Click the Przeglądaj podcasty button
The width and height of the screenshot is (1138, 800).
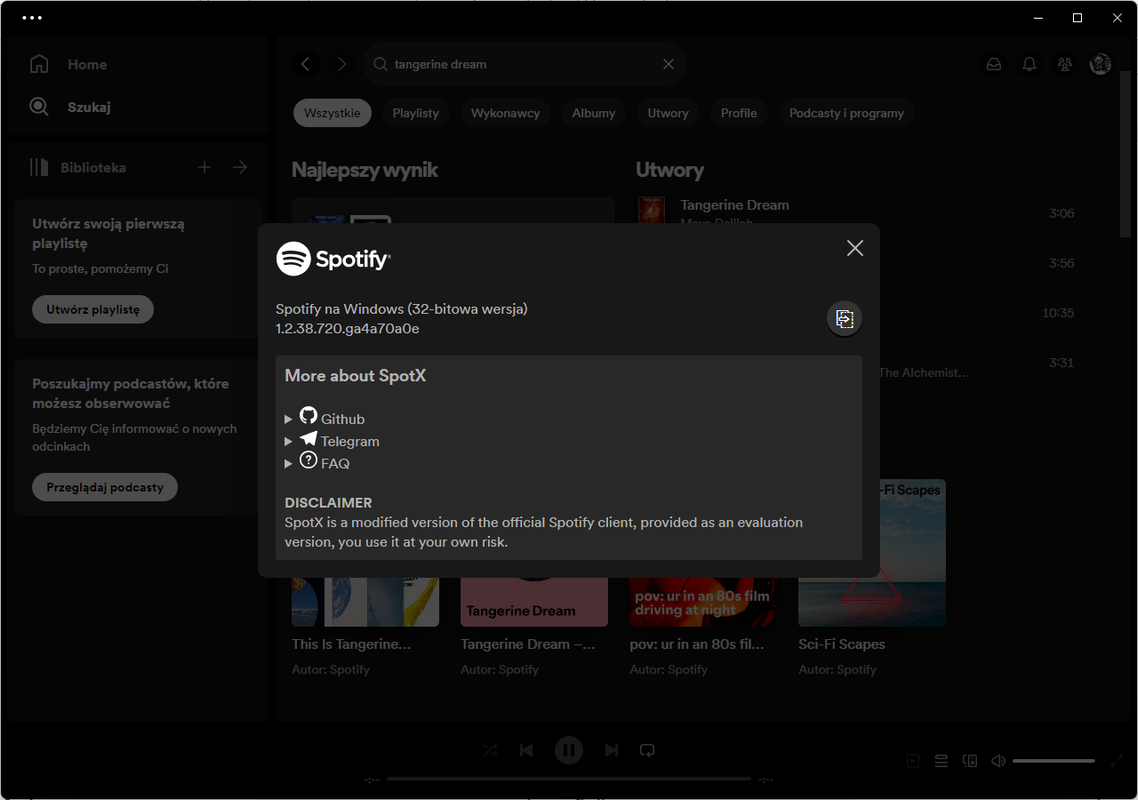click(105, 487)
